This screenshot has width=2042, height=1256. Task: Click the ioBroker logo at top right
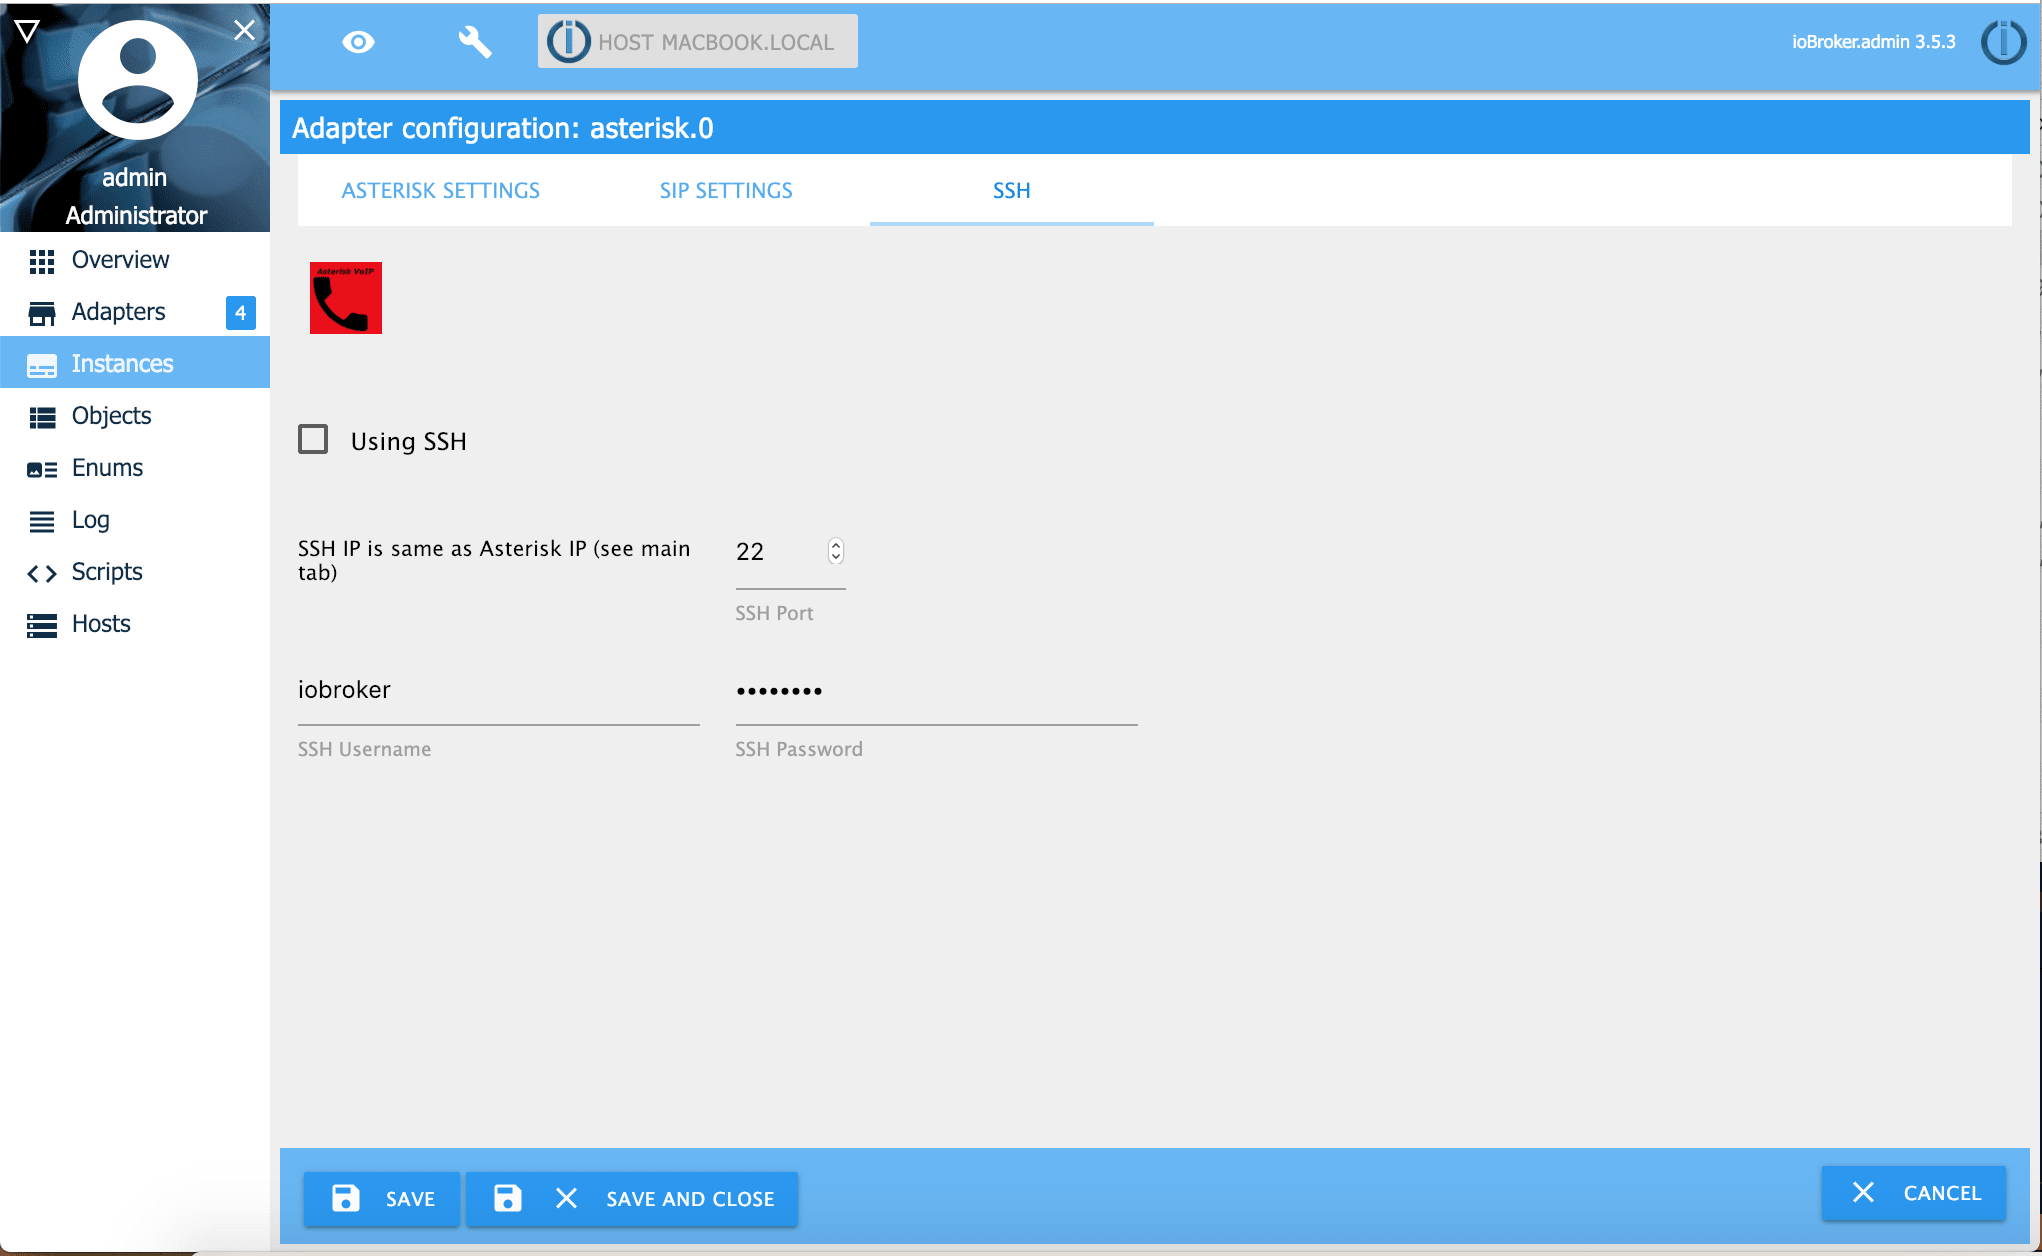click(x=2003, y=42)
